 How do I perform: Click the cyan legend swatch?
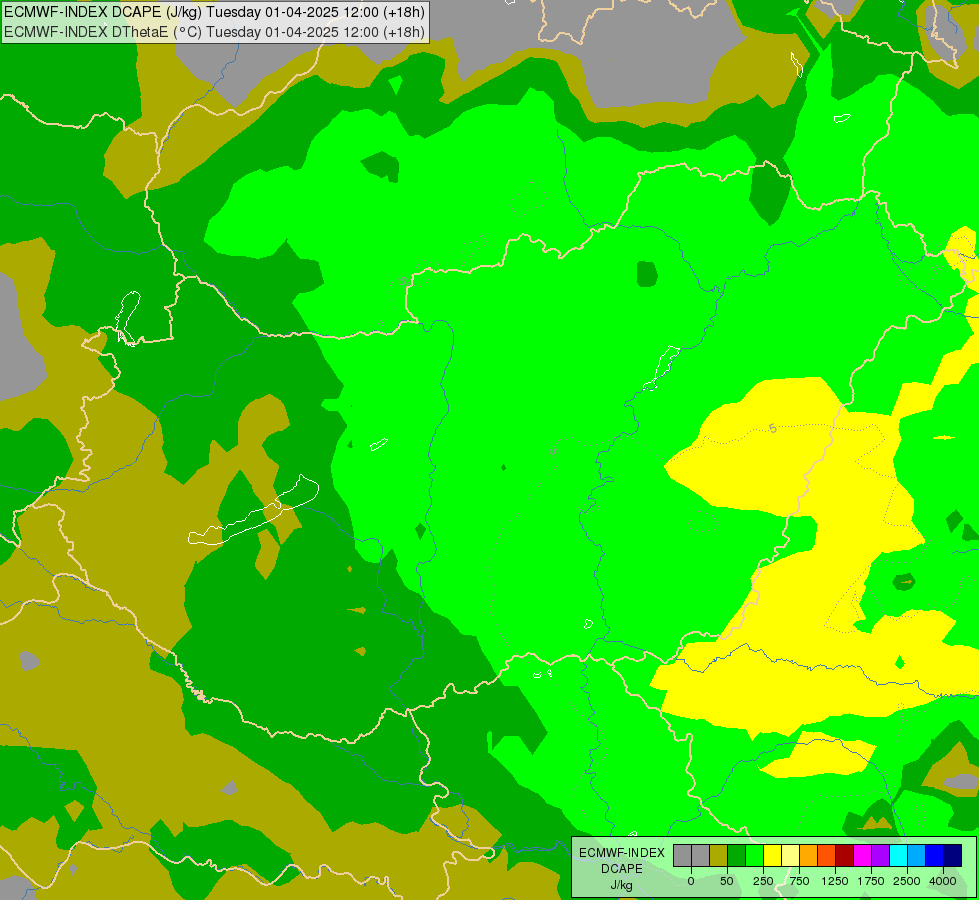(898, 856)
